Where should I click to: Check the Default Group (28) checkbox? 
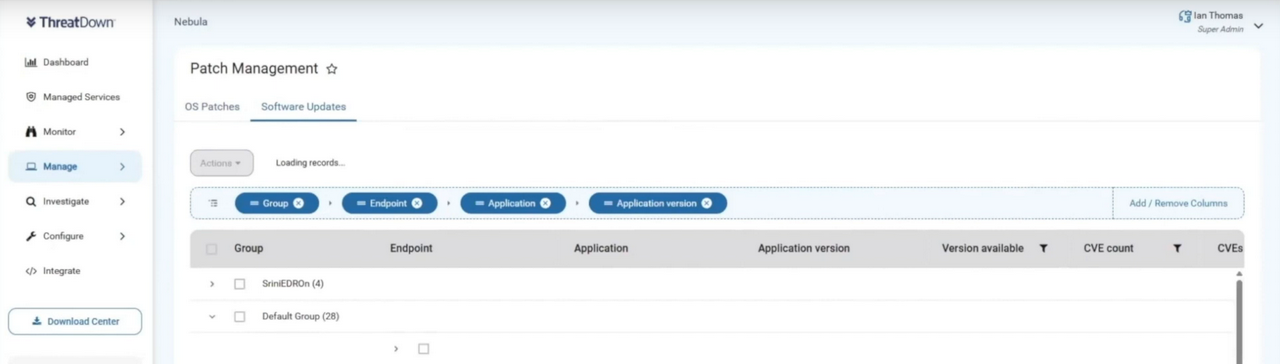239,317
